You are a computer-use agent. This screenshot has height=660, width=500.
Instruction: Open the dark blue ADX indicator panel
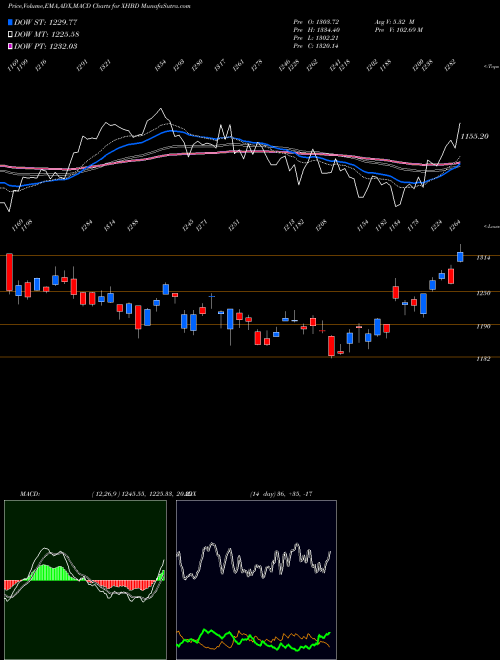(256, 580)
